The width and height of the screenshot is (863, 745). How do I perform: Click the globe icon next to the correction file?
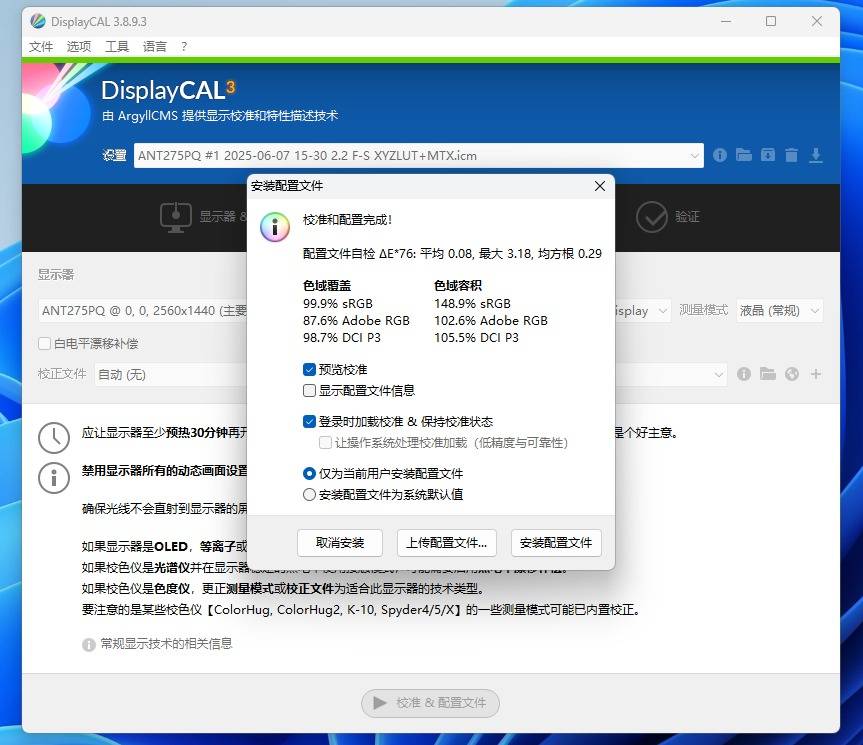point(792,374)
